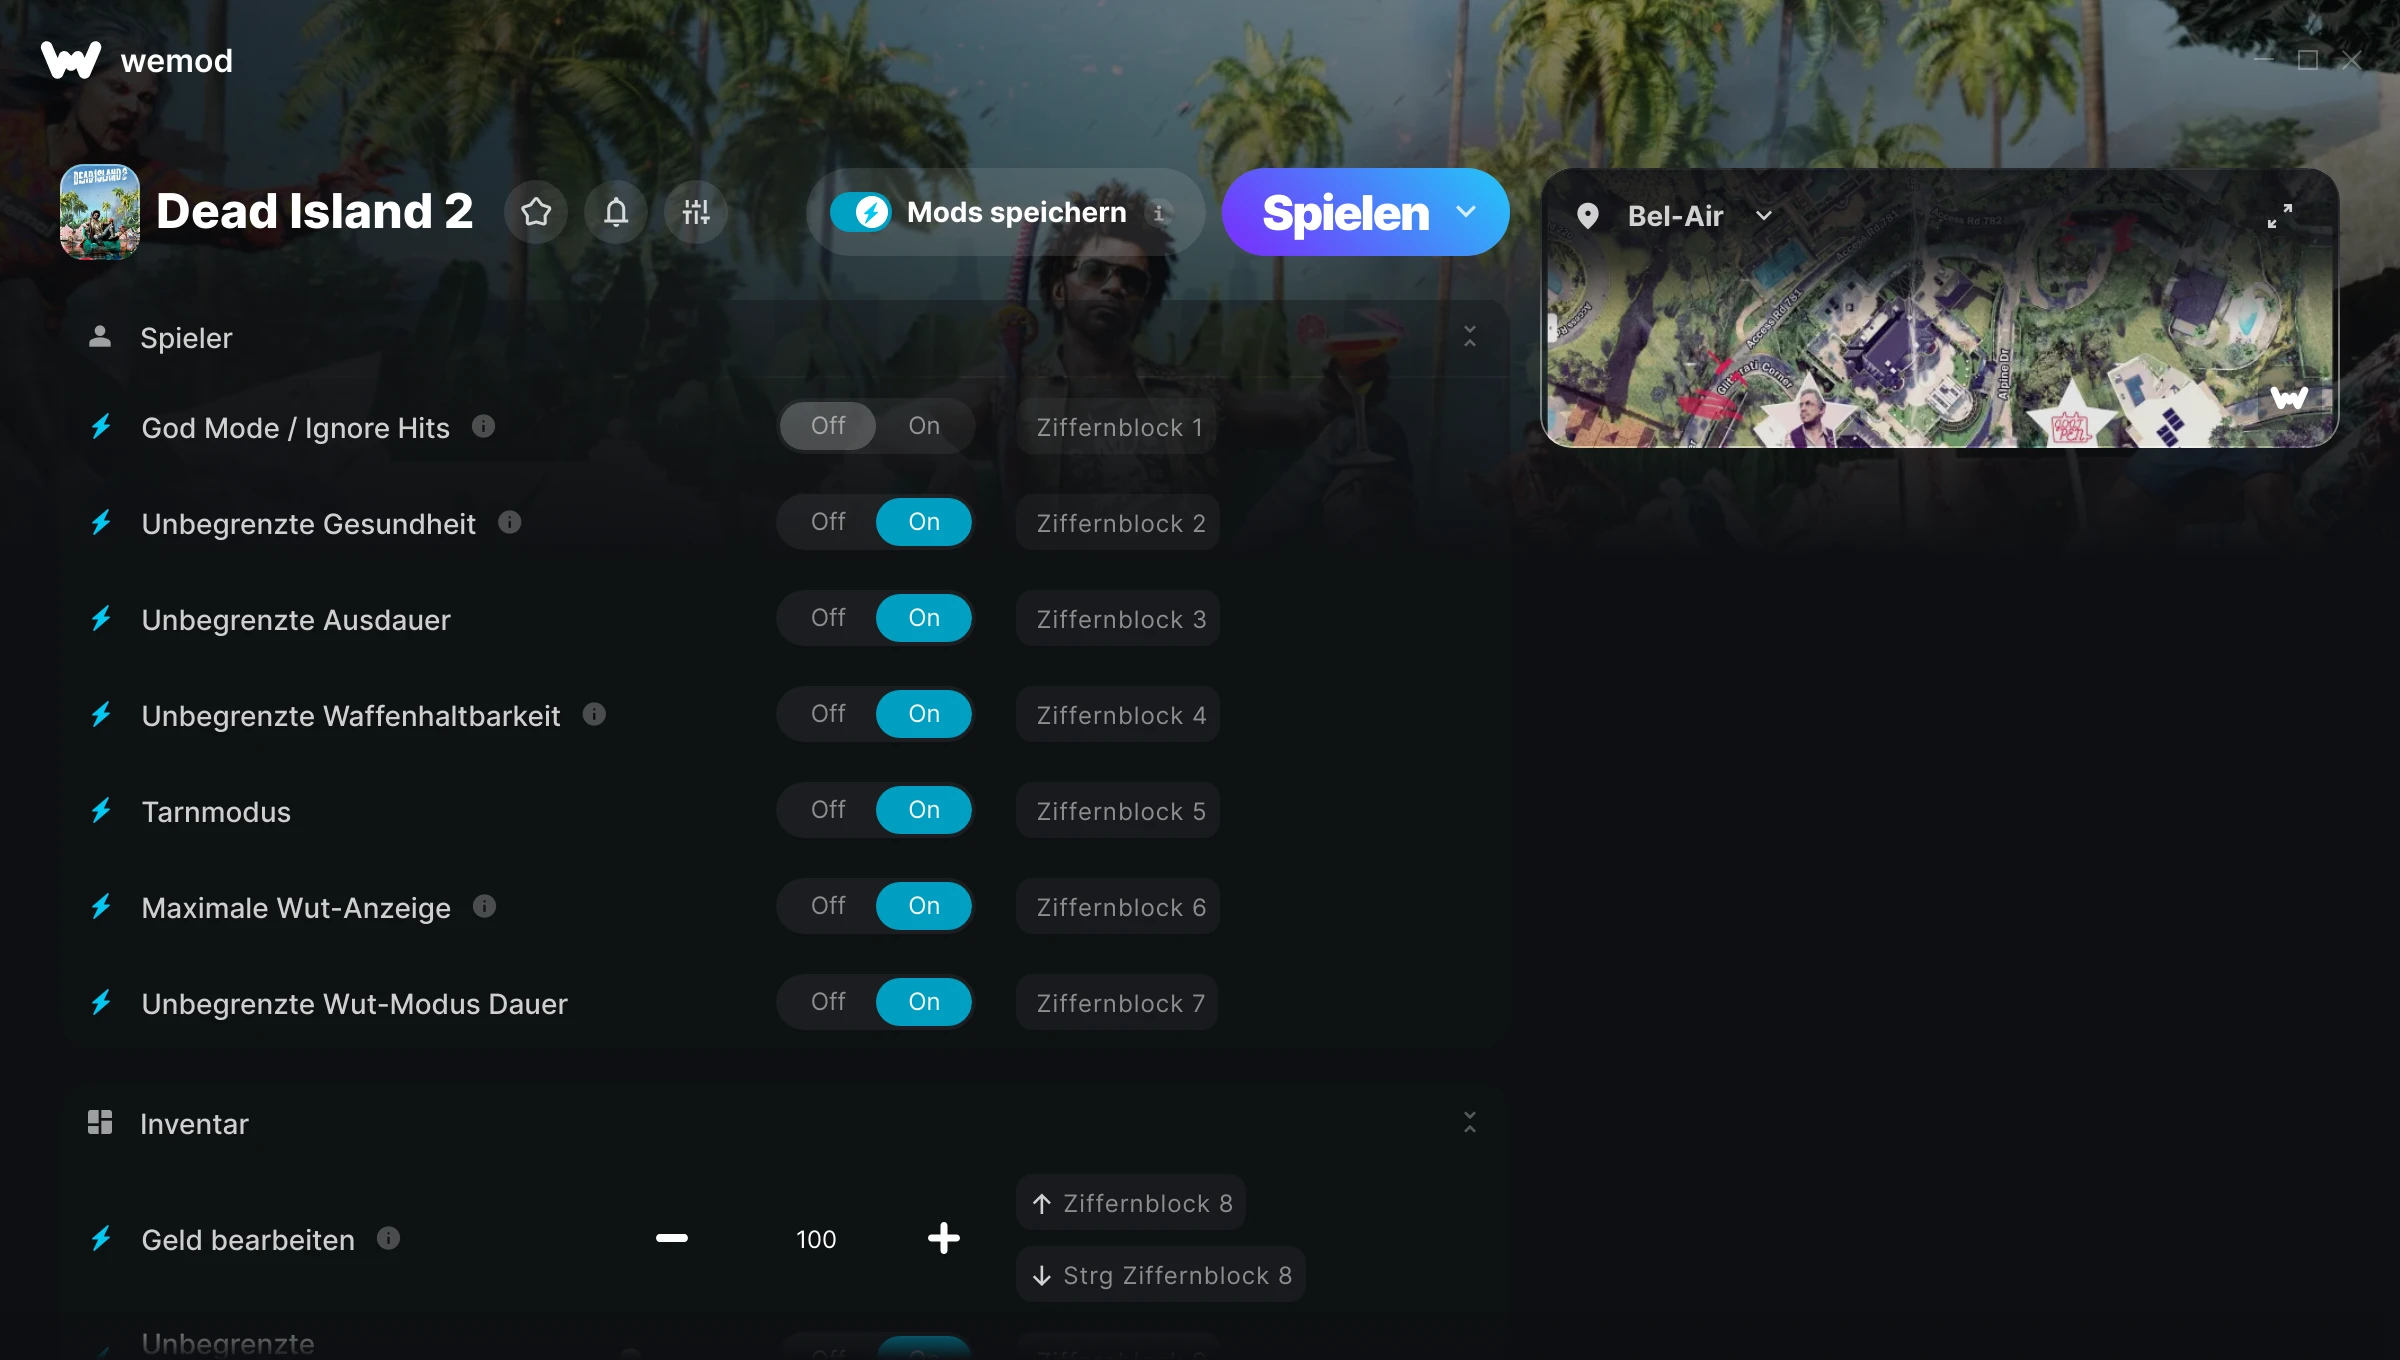The image size is (2400, 1360).
Task: Turn off Tarnmodus
Action: pyautogui.click(x=828, y=810)
